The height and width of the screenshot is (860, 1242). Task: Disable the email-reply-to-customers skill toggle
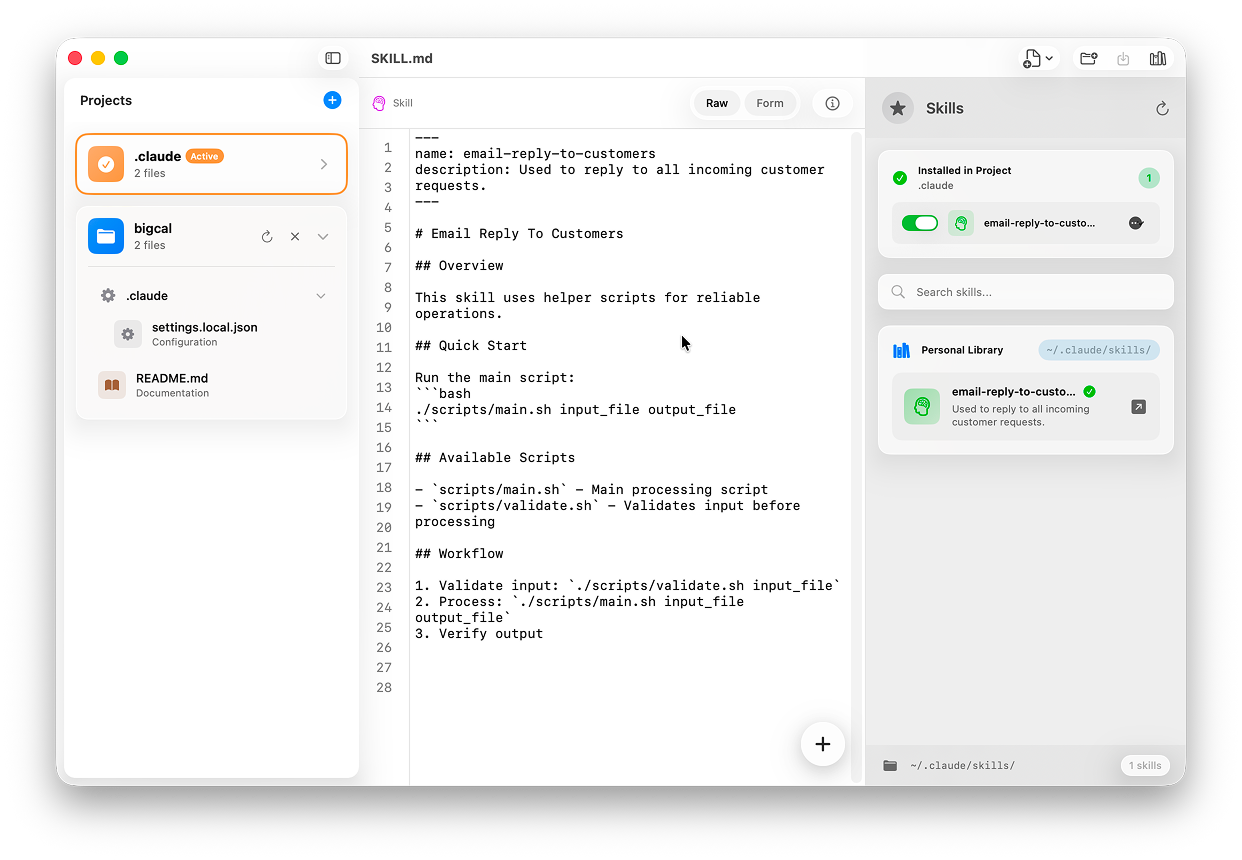(919, 223)
